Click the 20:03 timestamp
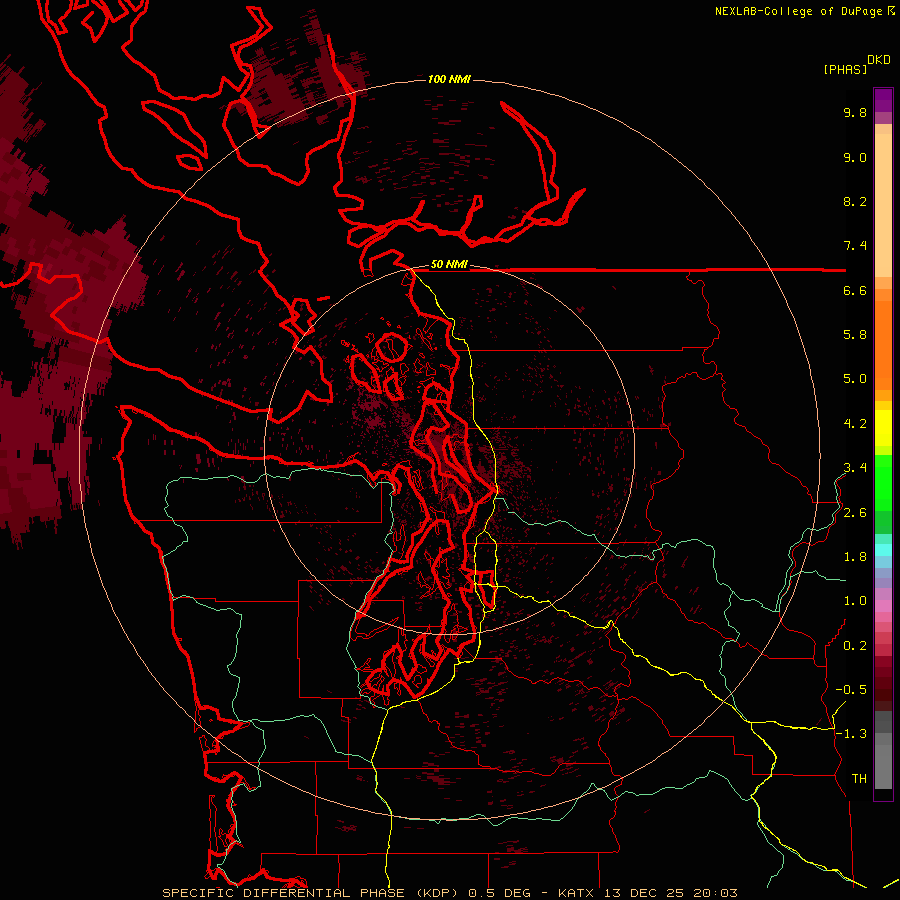 pyautogui.click(x=715, y=893)
